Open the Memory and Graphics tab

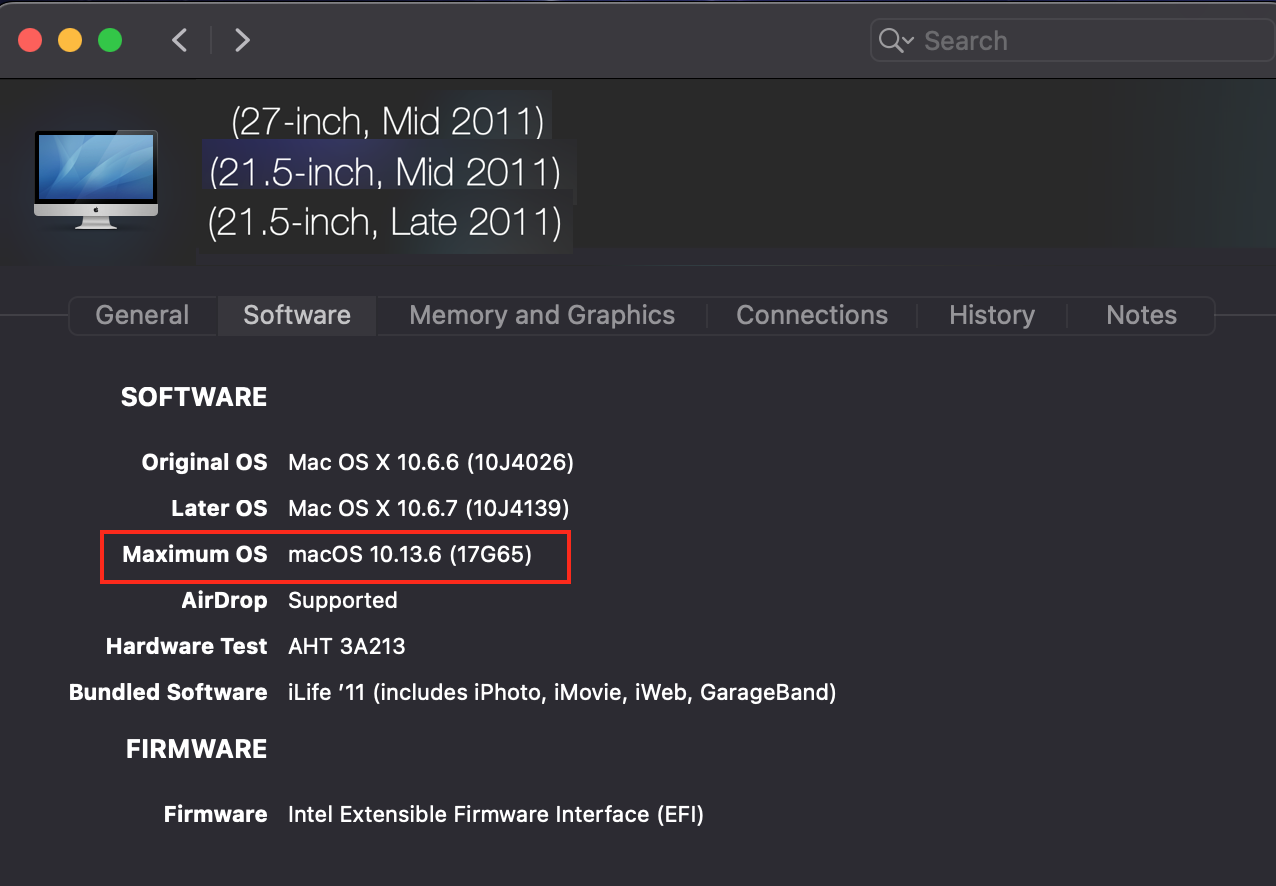[x=542, y=315]
